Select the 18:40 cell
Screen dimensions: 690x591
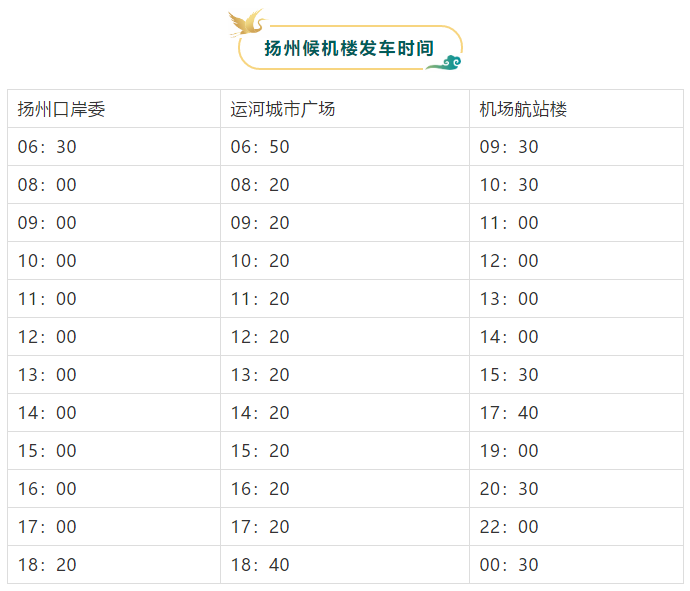(x=345, y=565)
